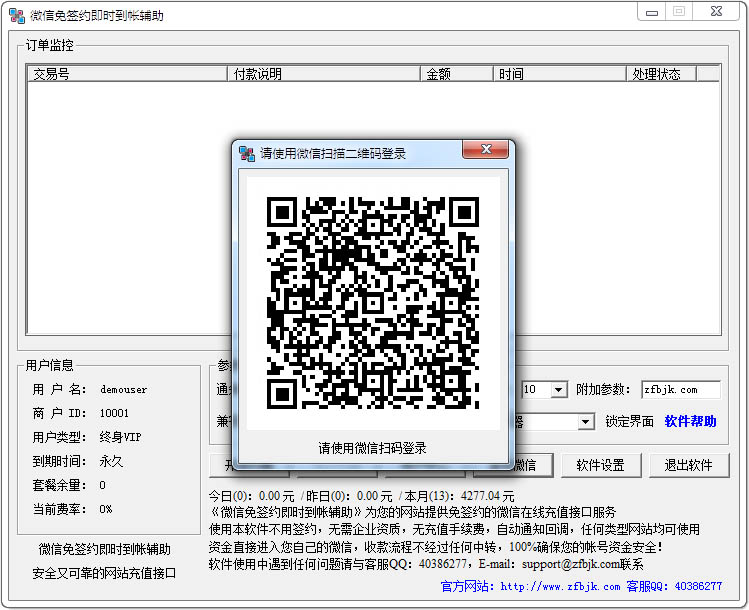Click the 退出软件 button
749x610 pixels.
pyautogui.click(x=688, y=465)
